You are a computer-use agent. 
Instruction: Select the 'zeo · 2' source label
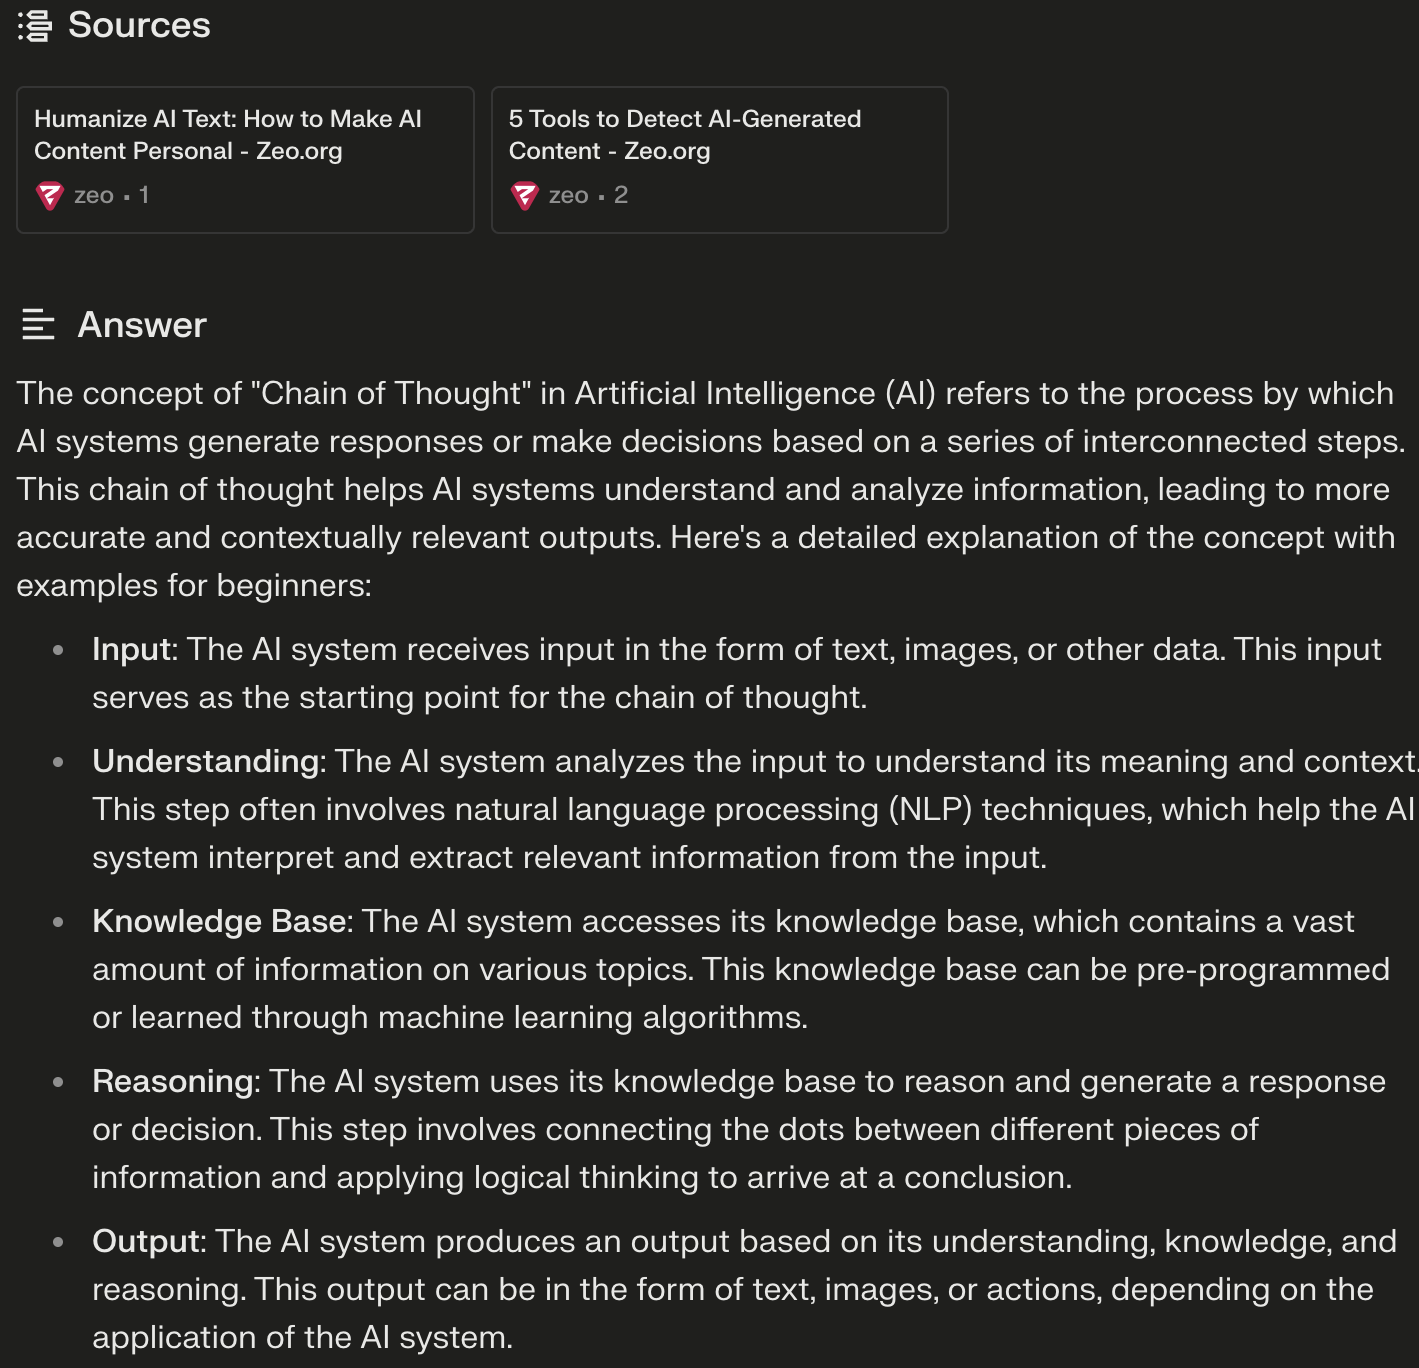pos(588,195)
